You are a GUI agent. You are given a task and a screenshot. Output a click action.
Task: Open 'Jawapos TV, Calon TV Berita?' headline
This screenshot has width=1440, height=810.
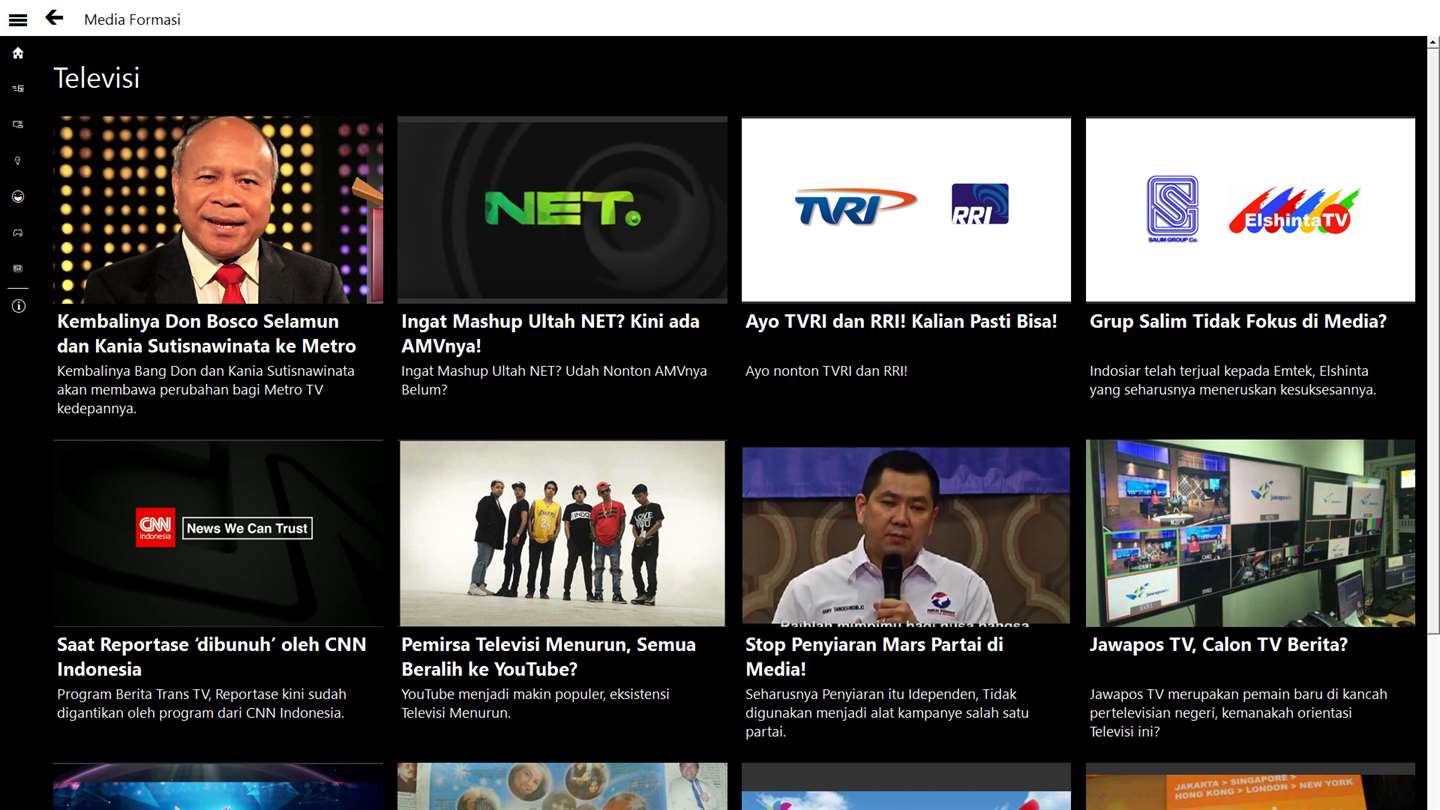coord(1218,645)
